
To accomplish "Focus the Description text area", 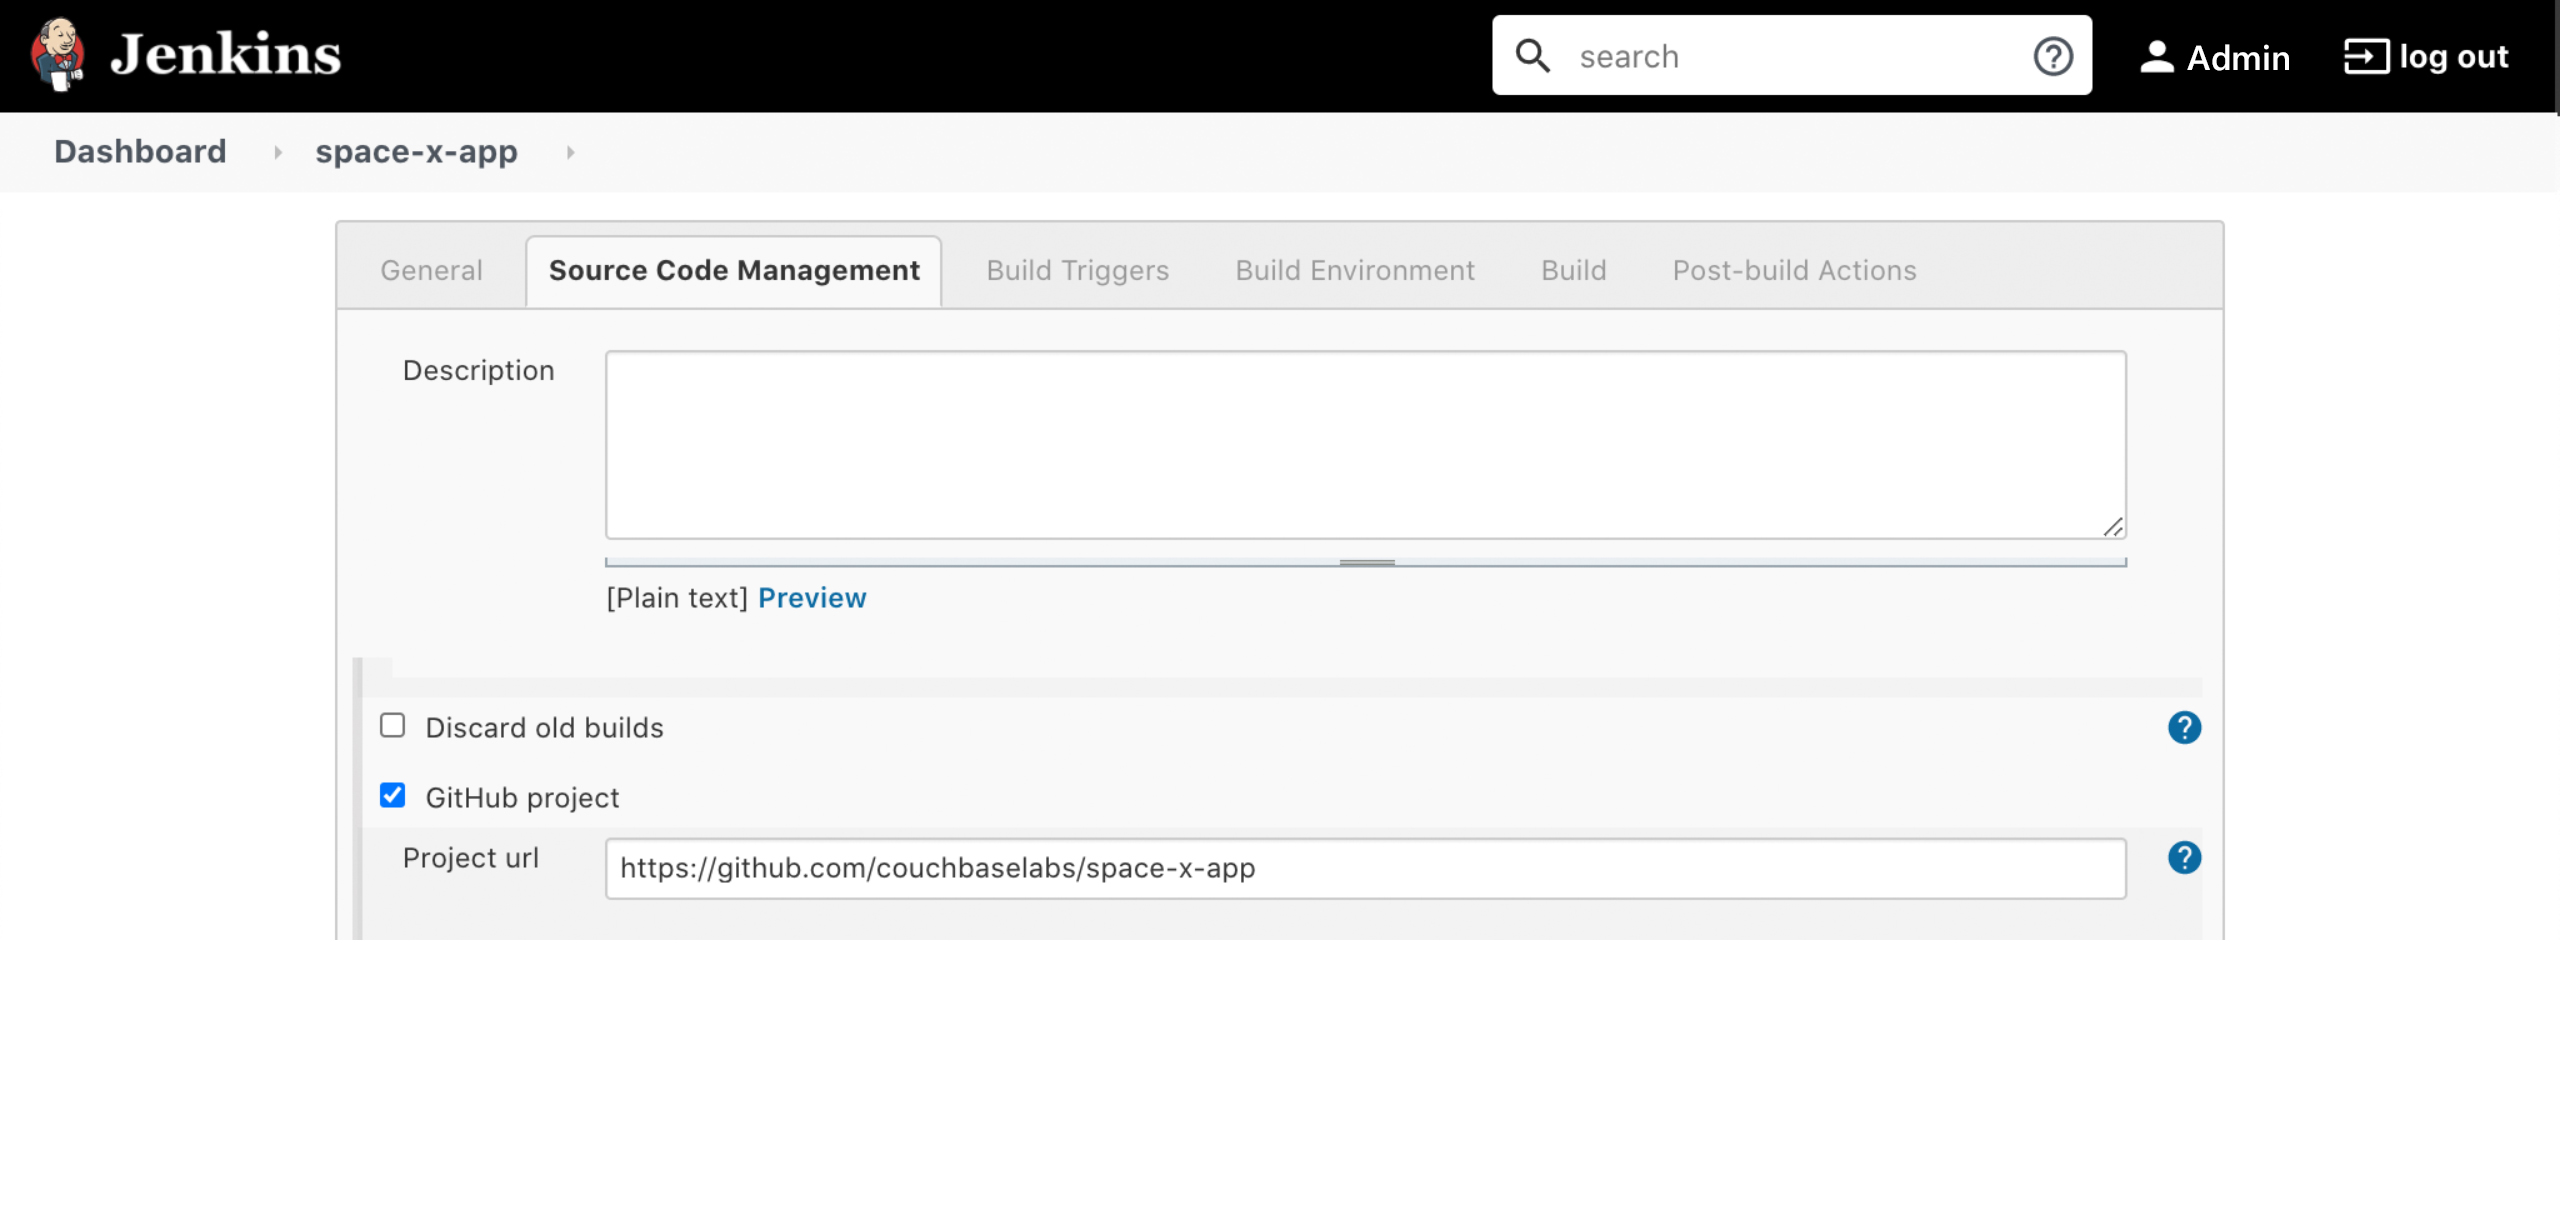I will pos(1365,445).
